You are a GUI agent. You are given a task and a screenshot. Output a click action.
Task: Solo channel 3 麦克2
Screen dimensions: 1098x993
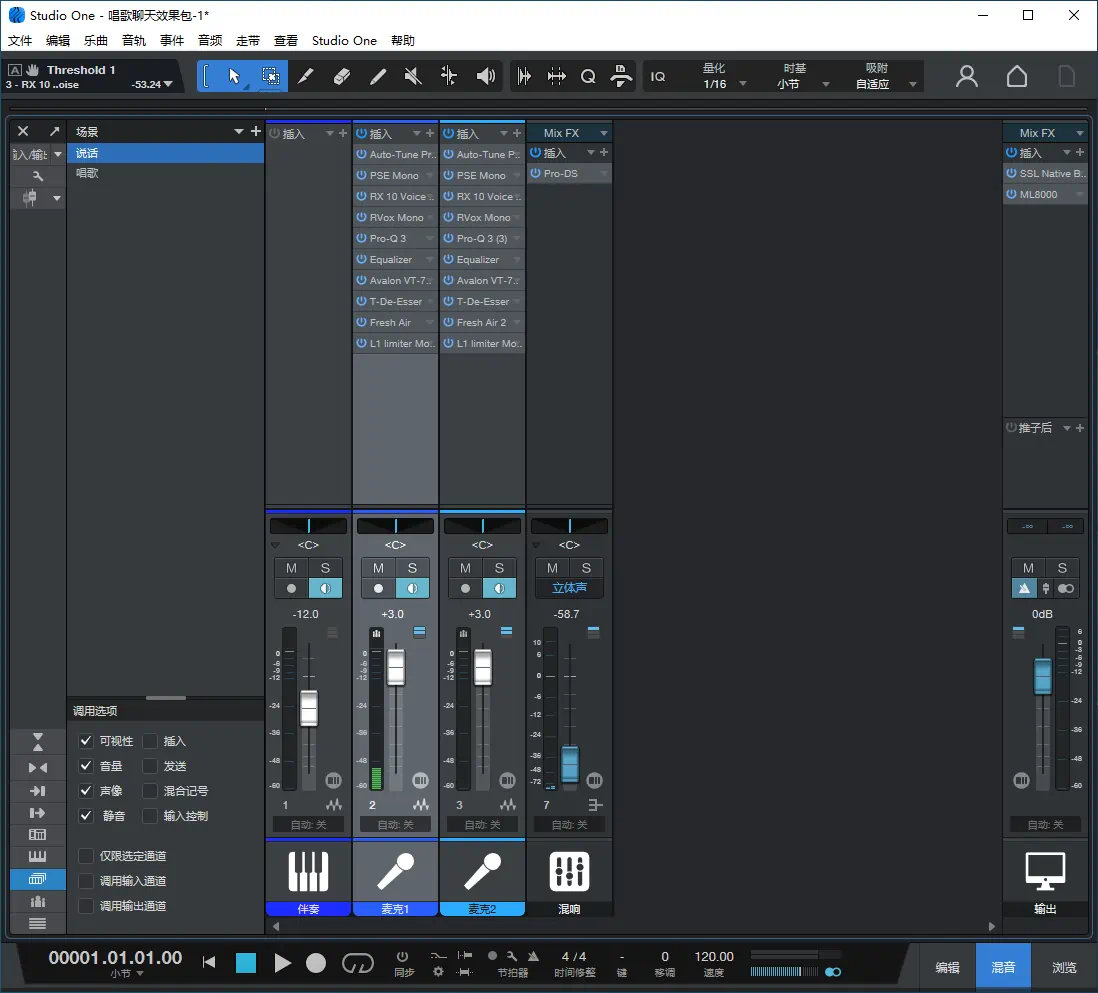(499, 568)
